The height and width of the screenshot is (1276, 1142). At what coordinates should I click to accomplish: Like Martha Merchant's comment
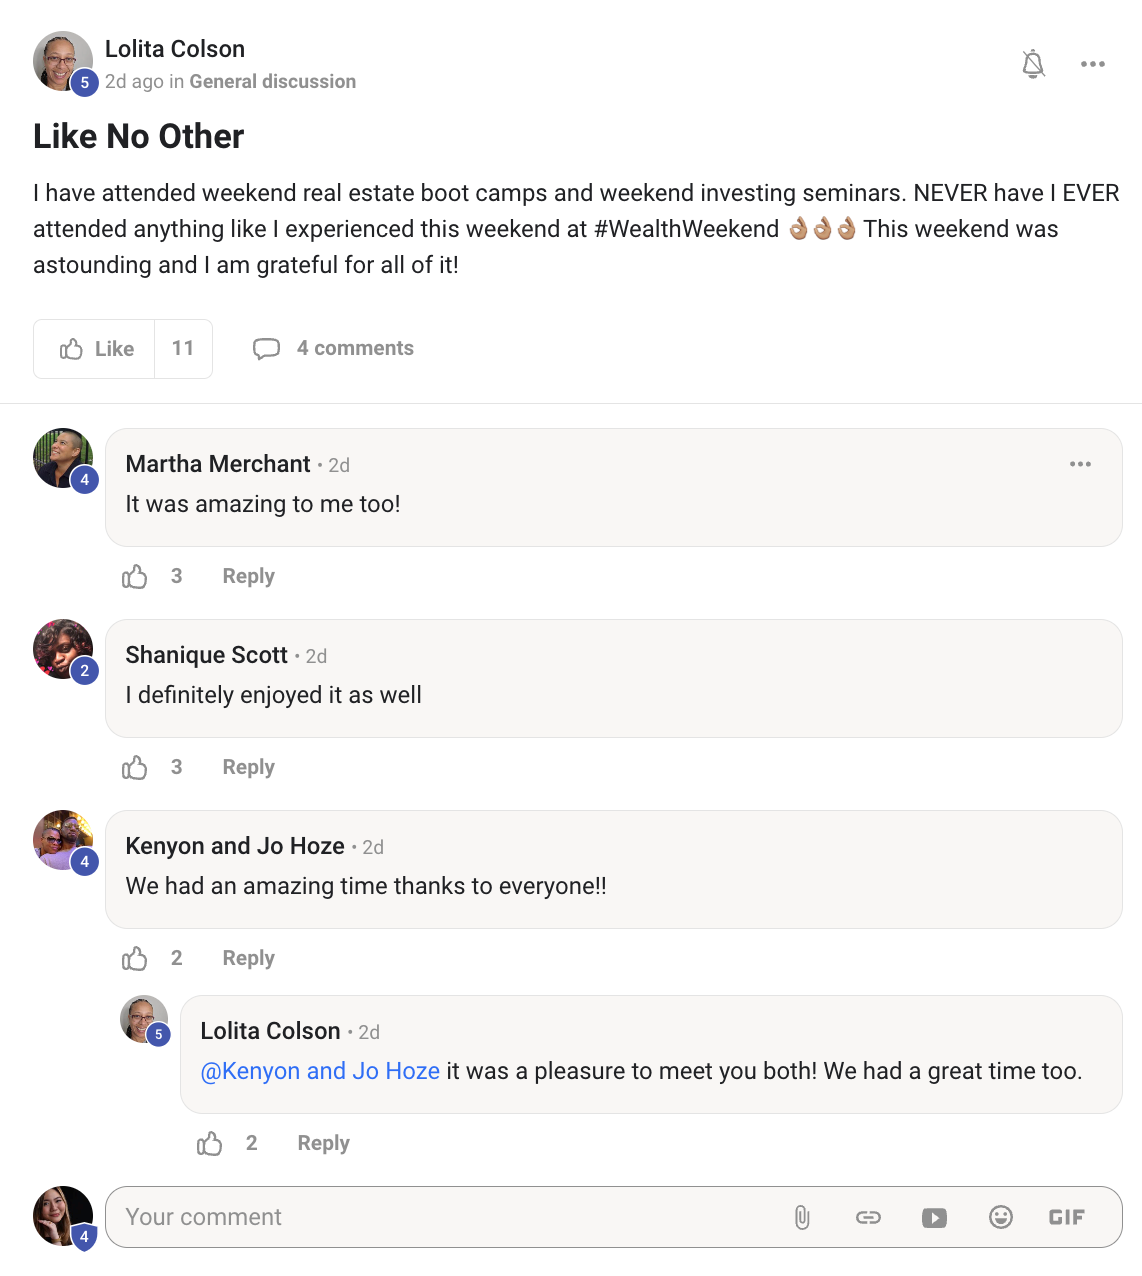pos(135,577)
